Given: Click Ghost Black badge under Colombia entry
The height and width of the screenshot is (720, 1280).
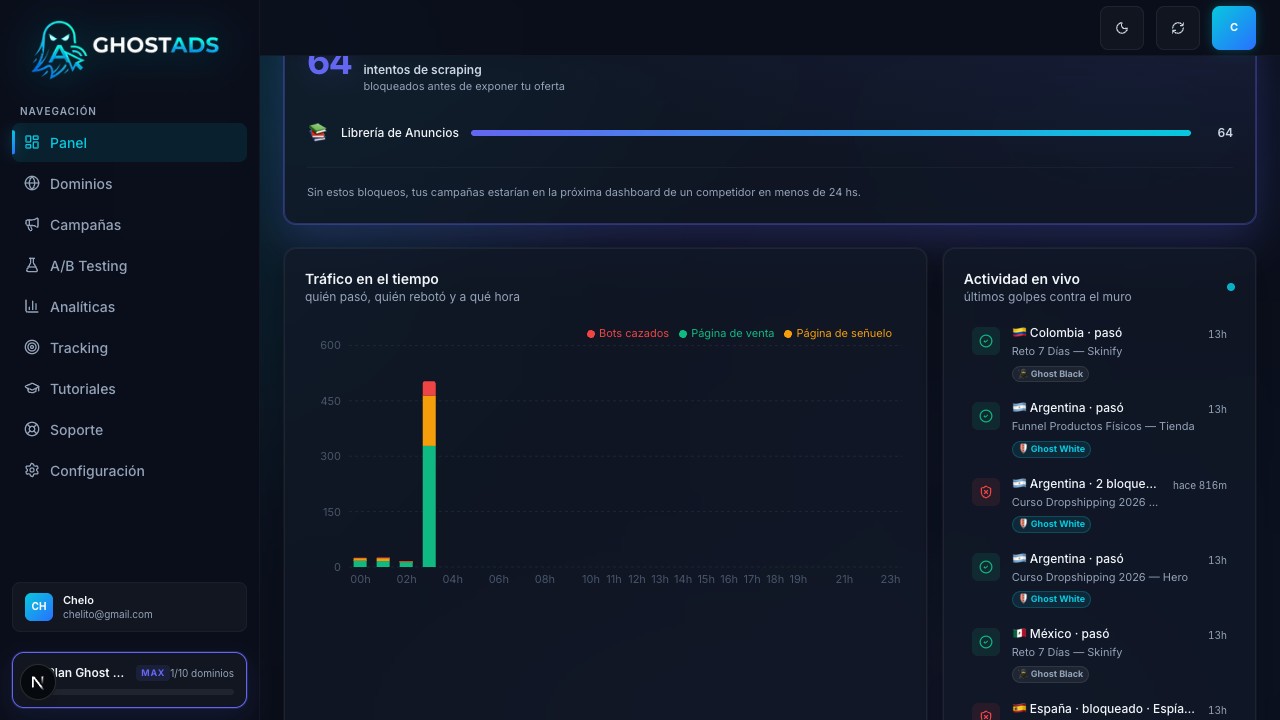Looking at the screenshot, I should [1051, 374].
